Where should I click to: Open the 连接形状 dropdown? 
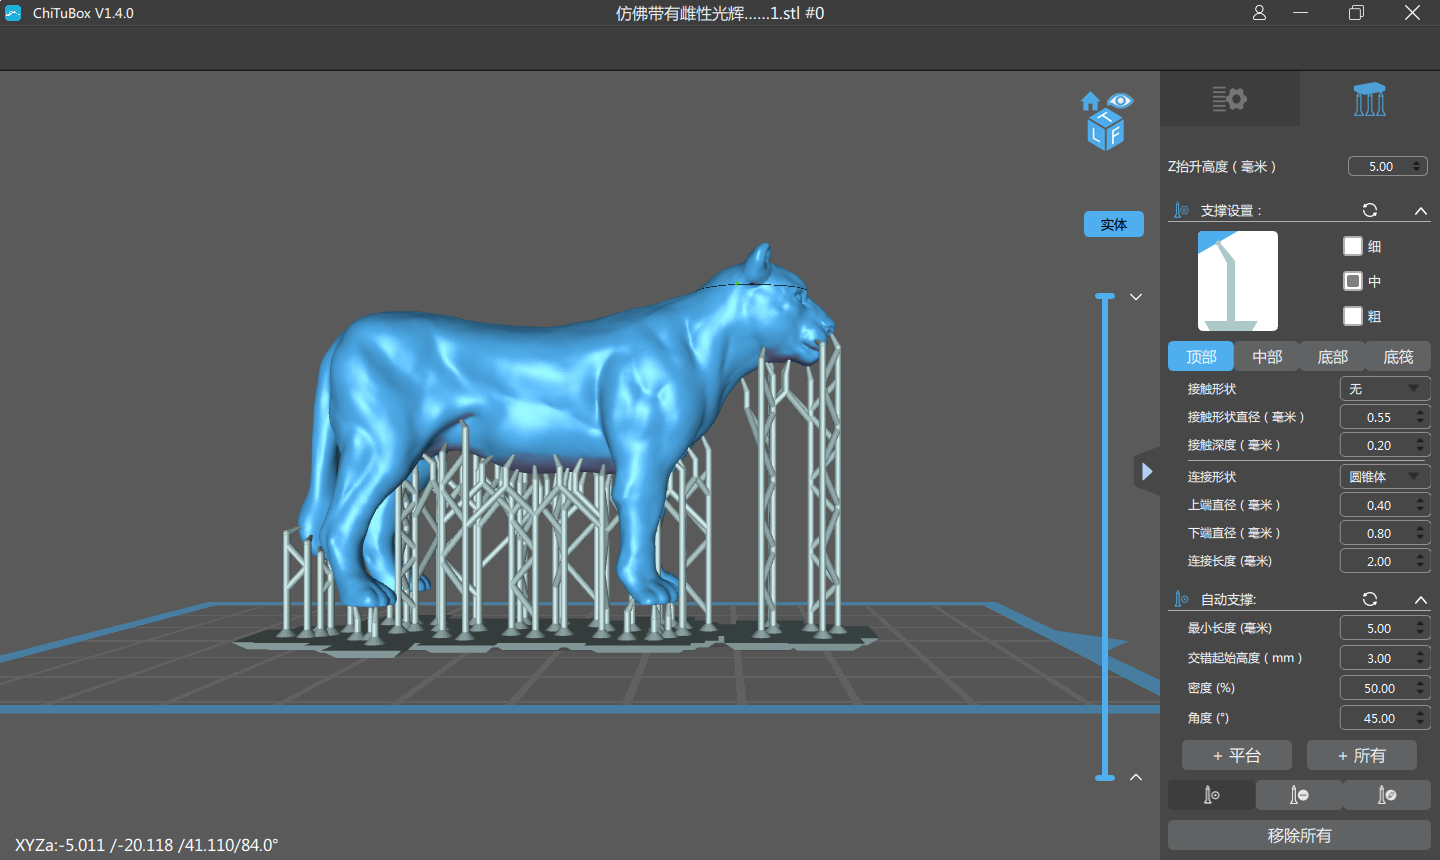pyautogui.click(x=1385, y=477)
